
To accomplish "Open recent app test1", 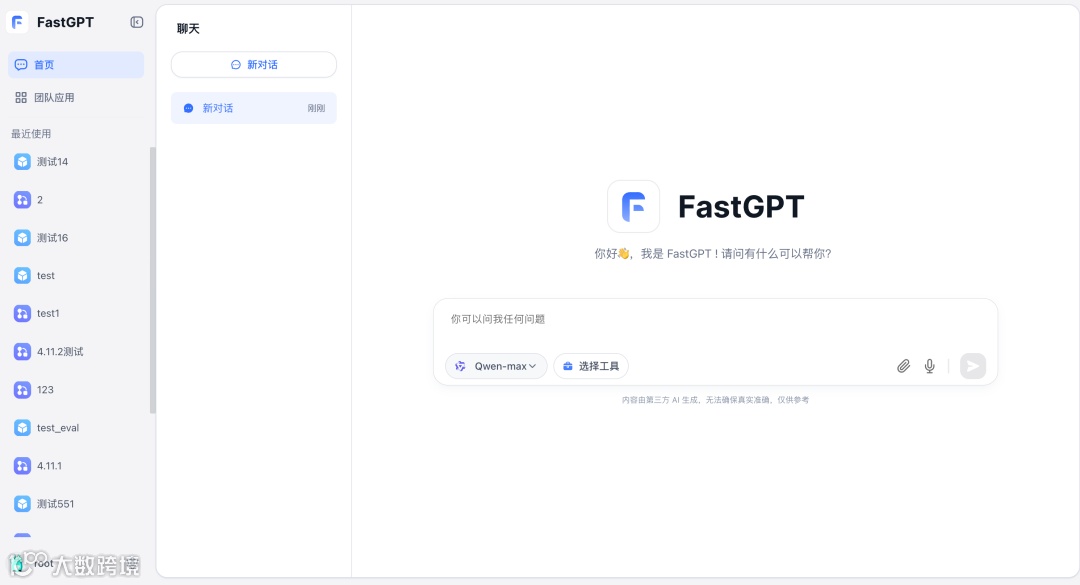I will tap(76, 314).
